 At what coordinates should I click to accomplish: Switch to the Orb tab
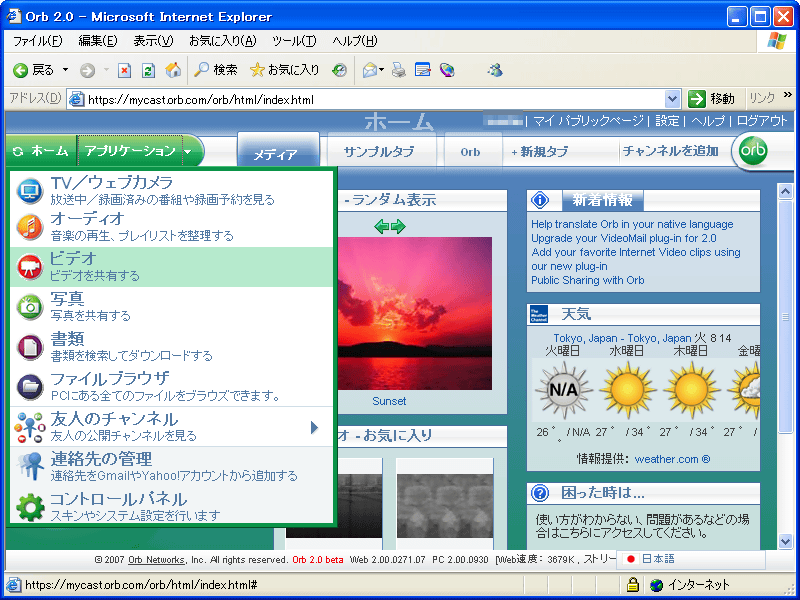472,152
